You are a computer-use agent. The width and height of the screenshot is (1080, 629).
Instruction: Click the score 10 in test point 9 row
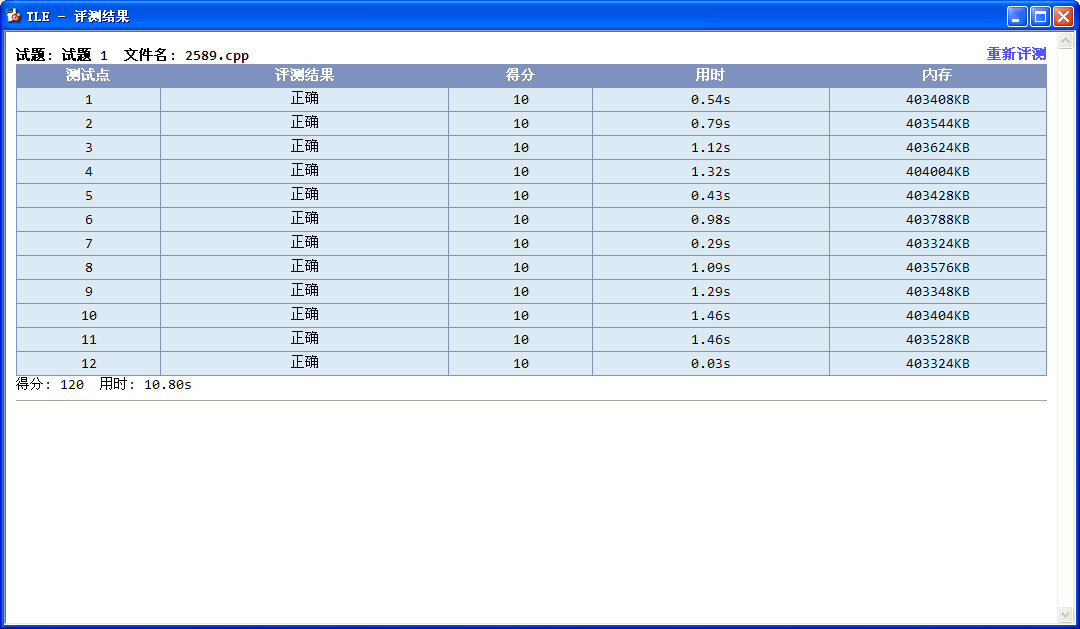521,292
